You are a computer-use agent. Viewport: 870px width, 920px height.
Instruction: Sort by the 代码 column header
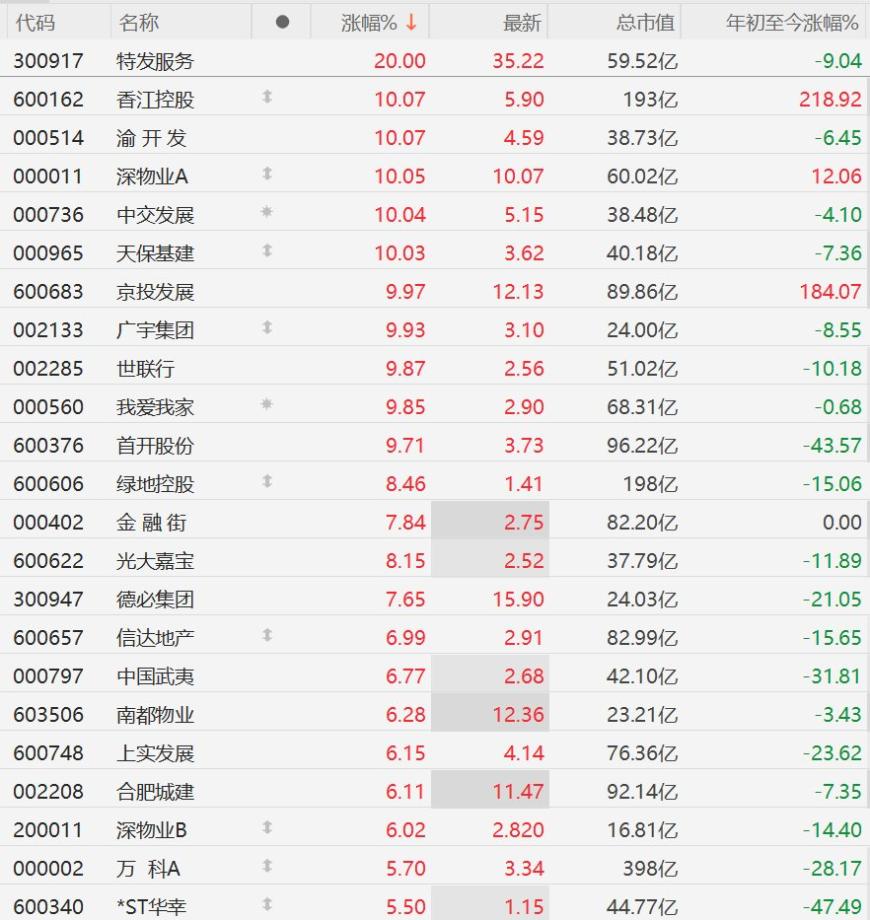36,23
